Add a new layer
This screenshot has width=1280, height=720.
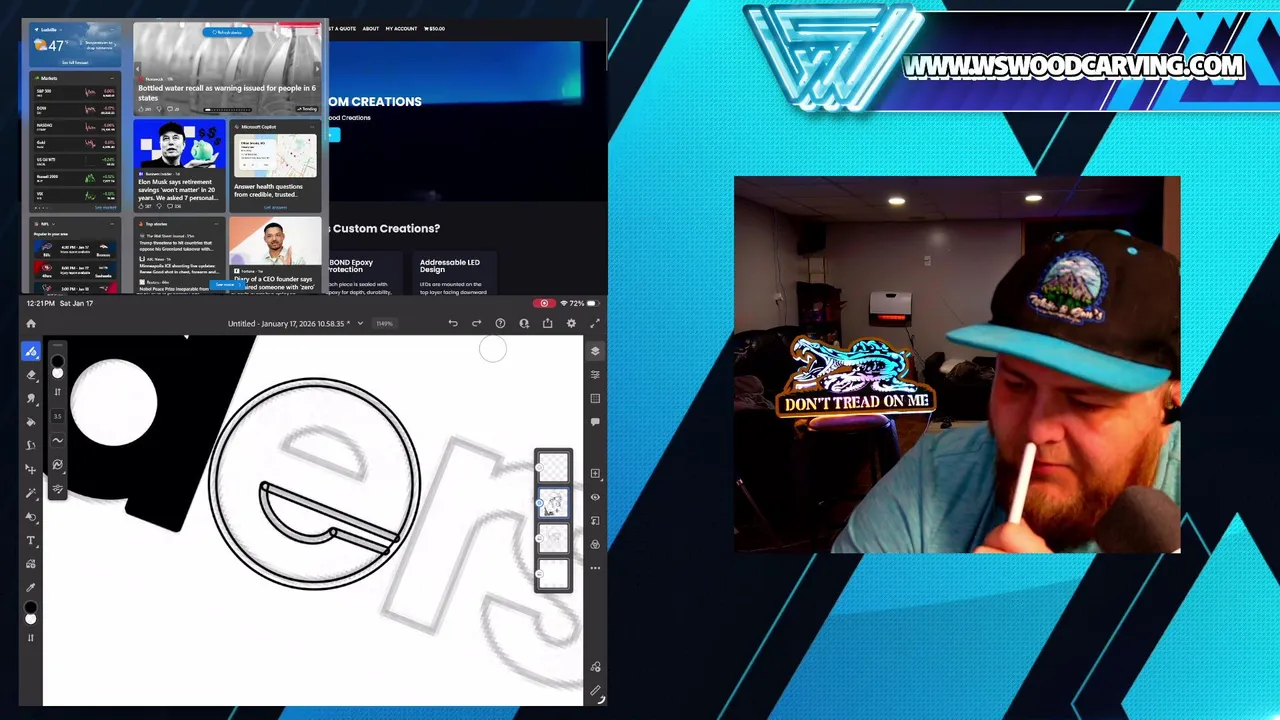pos(595,473)
